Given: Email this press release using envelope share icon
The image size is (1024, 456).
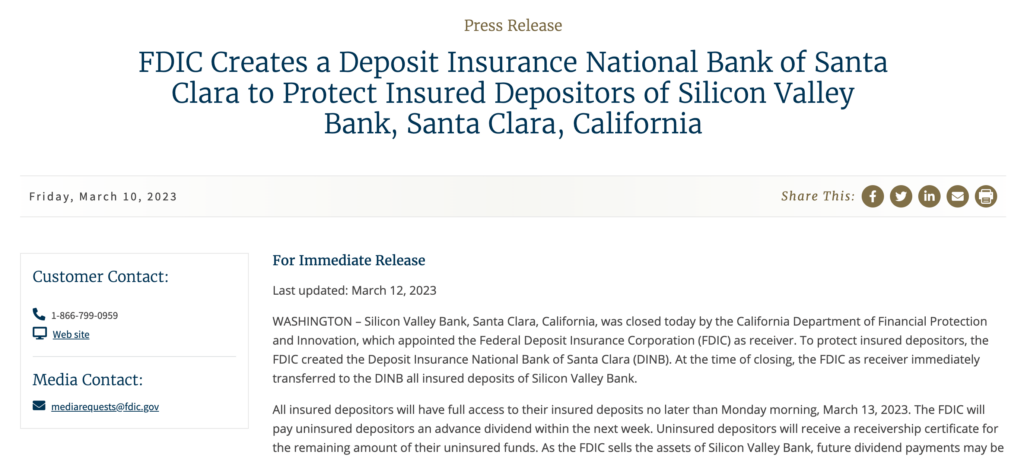Looking at the screenshot, I should [957, 196].
